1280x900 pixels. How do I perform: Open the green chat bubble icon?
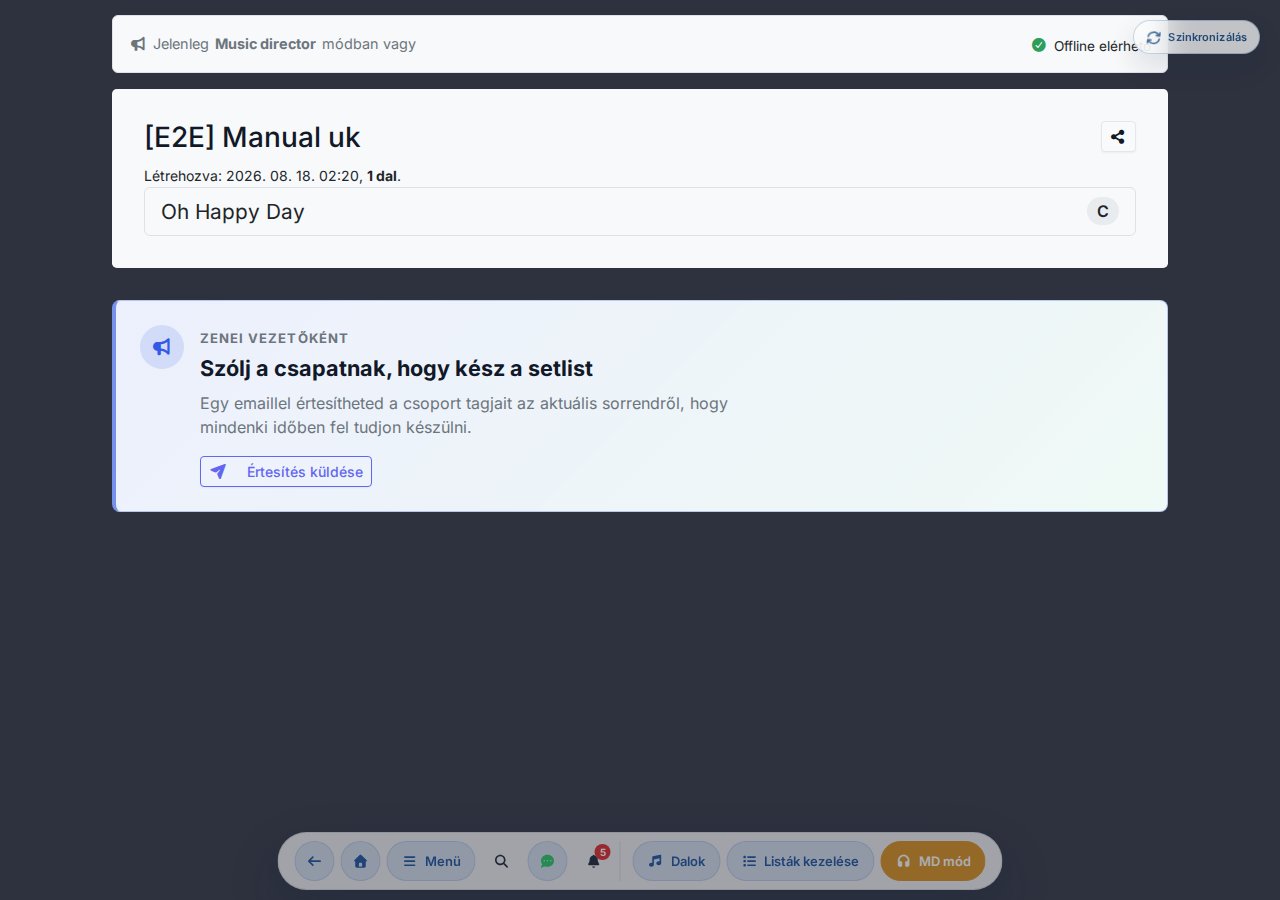coord(547,861)
